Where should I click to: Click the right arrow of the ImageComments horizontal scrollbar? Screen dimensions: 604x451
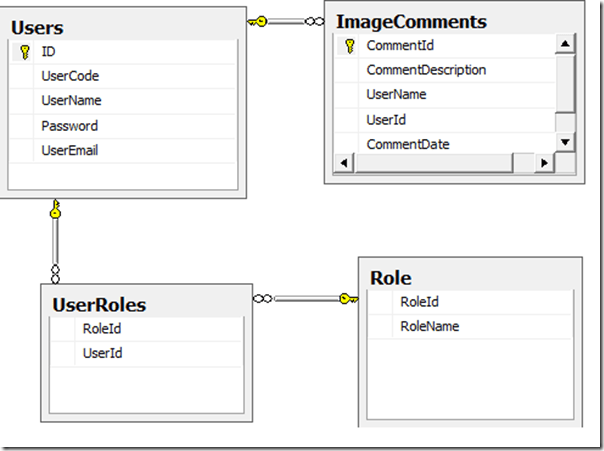click(x=545, y=163)
